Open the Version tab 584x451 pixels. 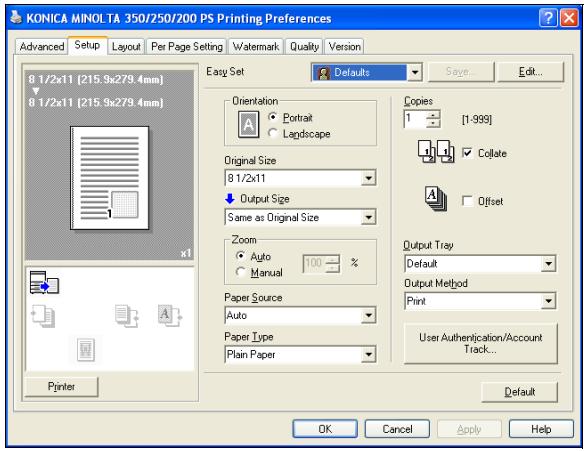345,47
